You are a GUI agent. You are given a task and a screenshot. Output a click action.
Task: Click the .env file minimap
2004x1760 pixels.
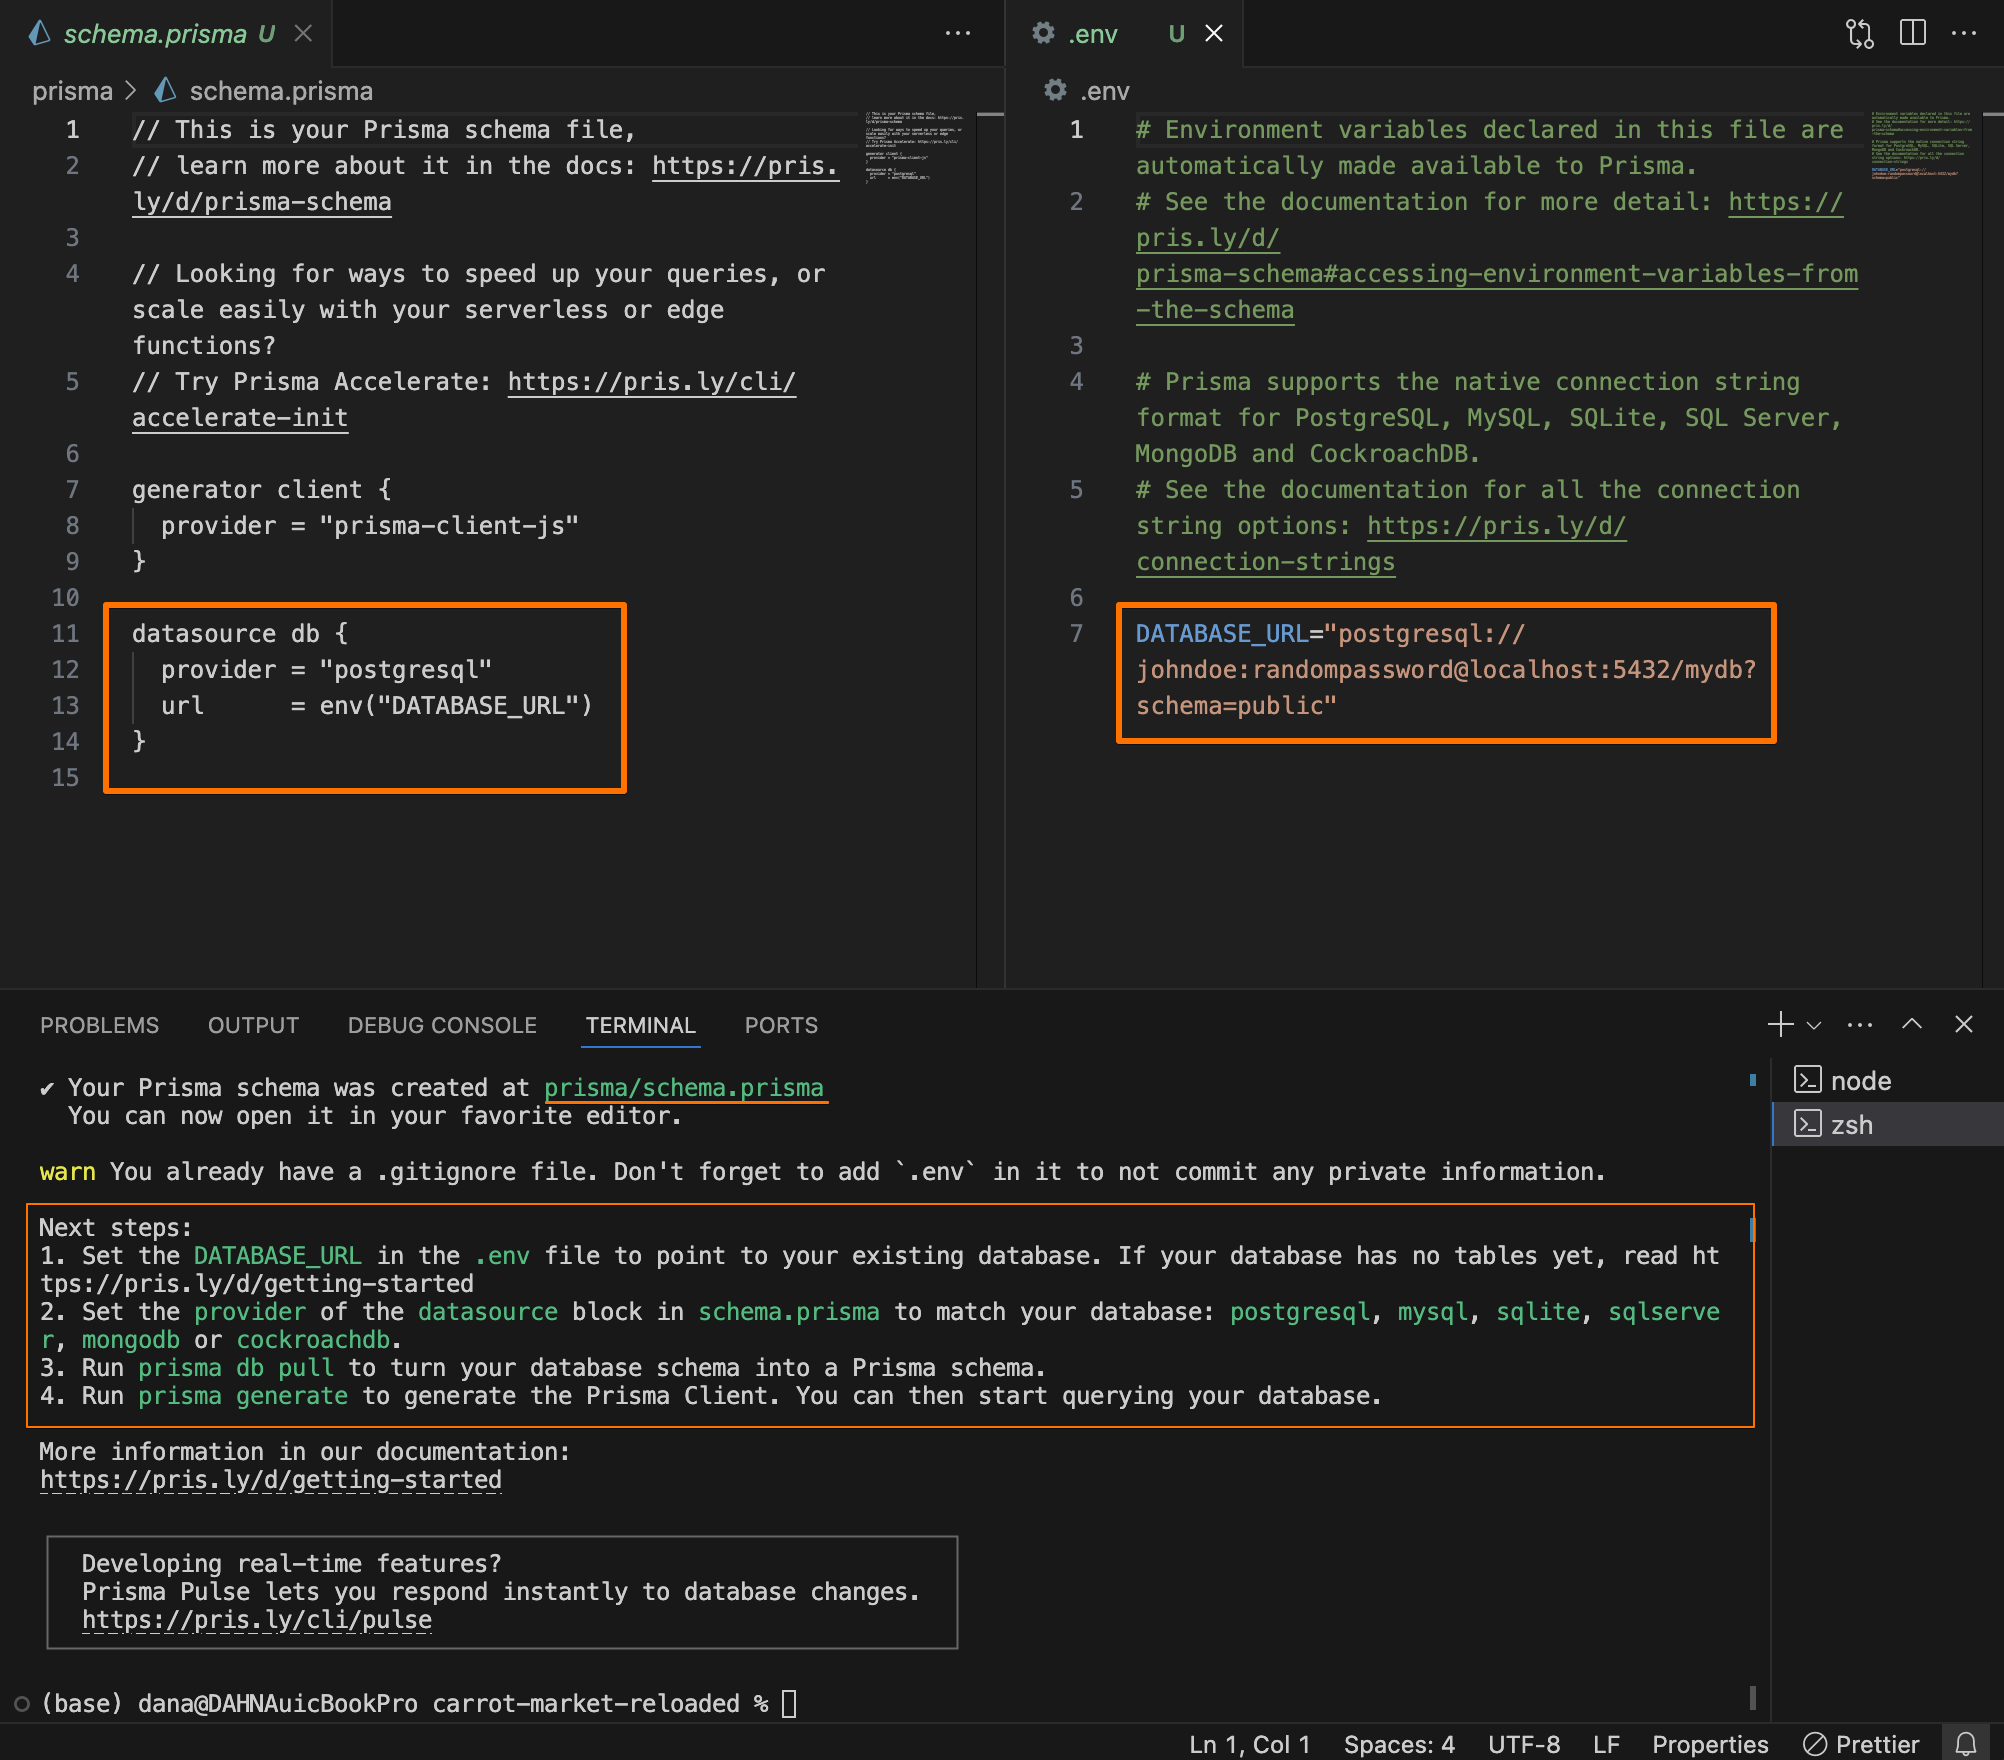pos(1920,146)
